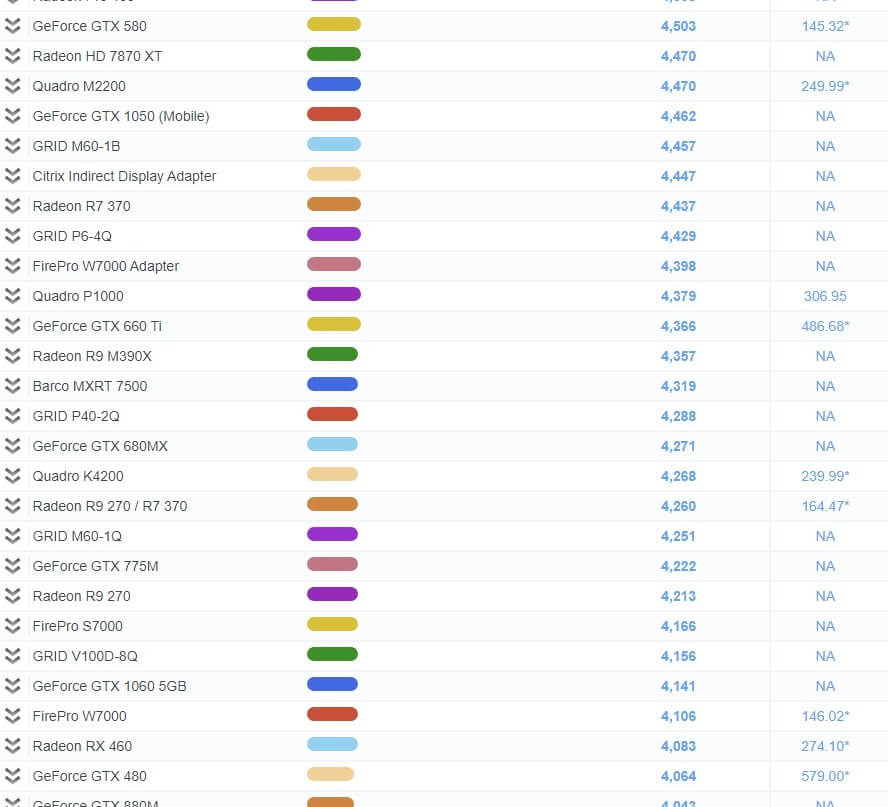
Task: Open the Radeon R9 270 link
Action: (x=82, y=596)
